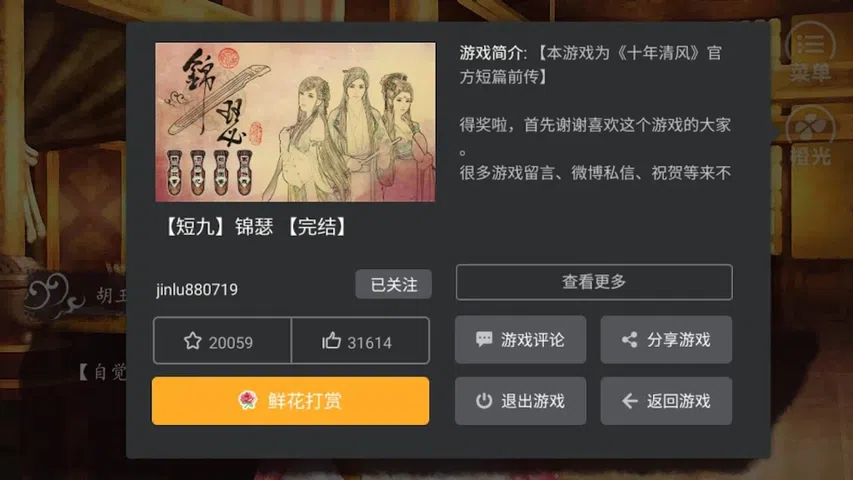Click the share icon beside 分享游戏

(629, 340)
